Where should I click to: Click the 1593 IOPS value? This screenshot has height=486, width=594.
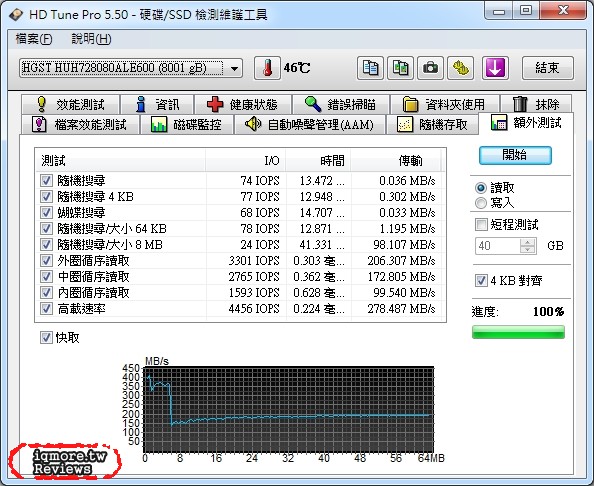click(x=254, y=292)
